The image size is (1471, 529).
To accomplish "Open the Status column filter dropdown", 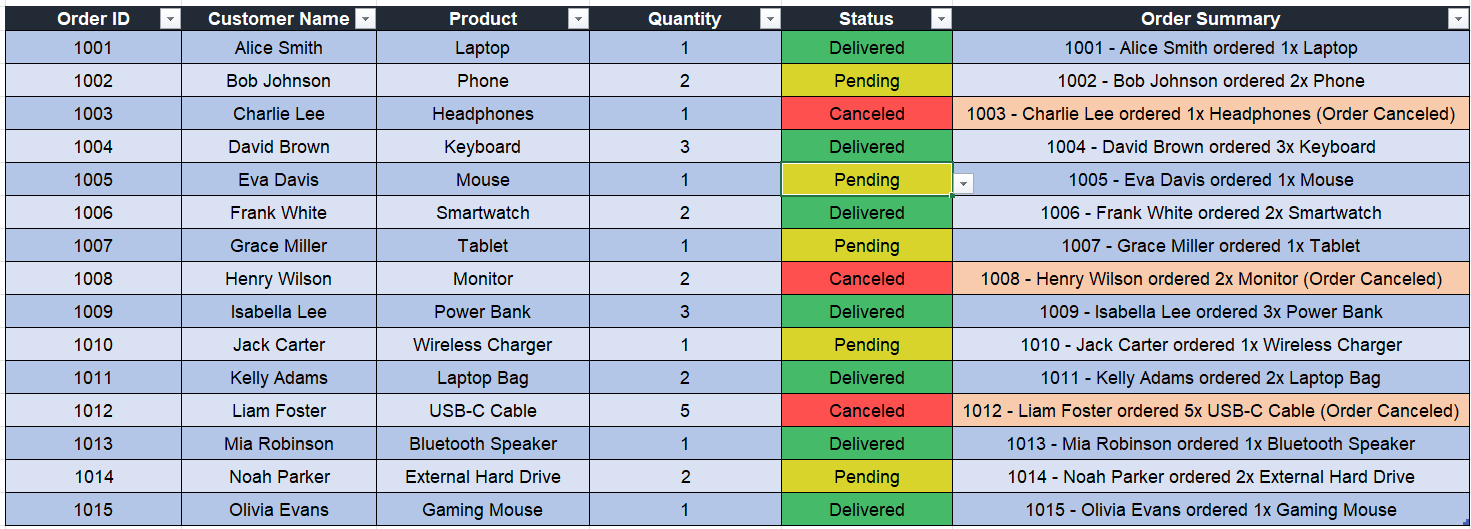I will pyautogui.click(x=941, y=19).
